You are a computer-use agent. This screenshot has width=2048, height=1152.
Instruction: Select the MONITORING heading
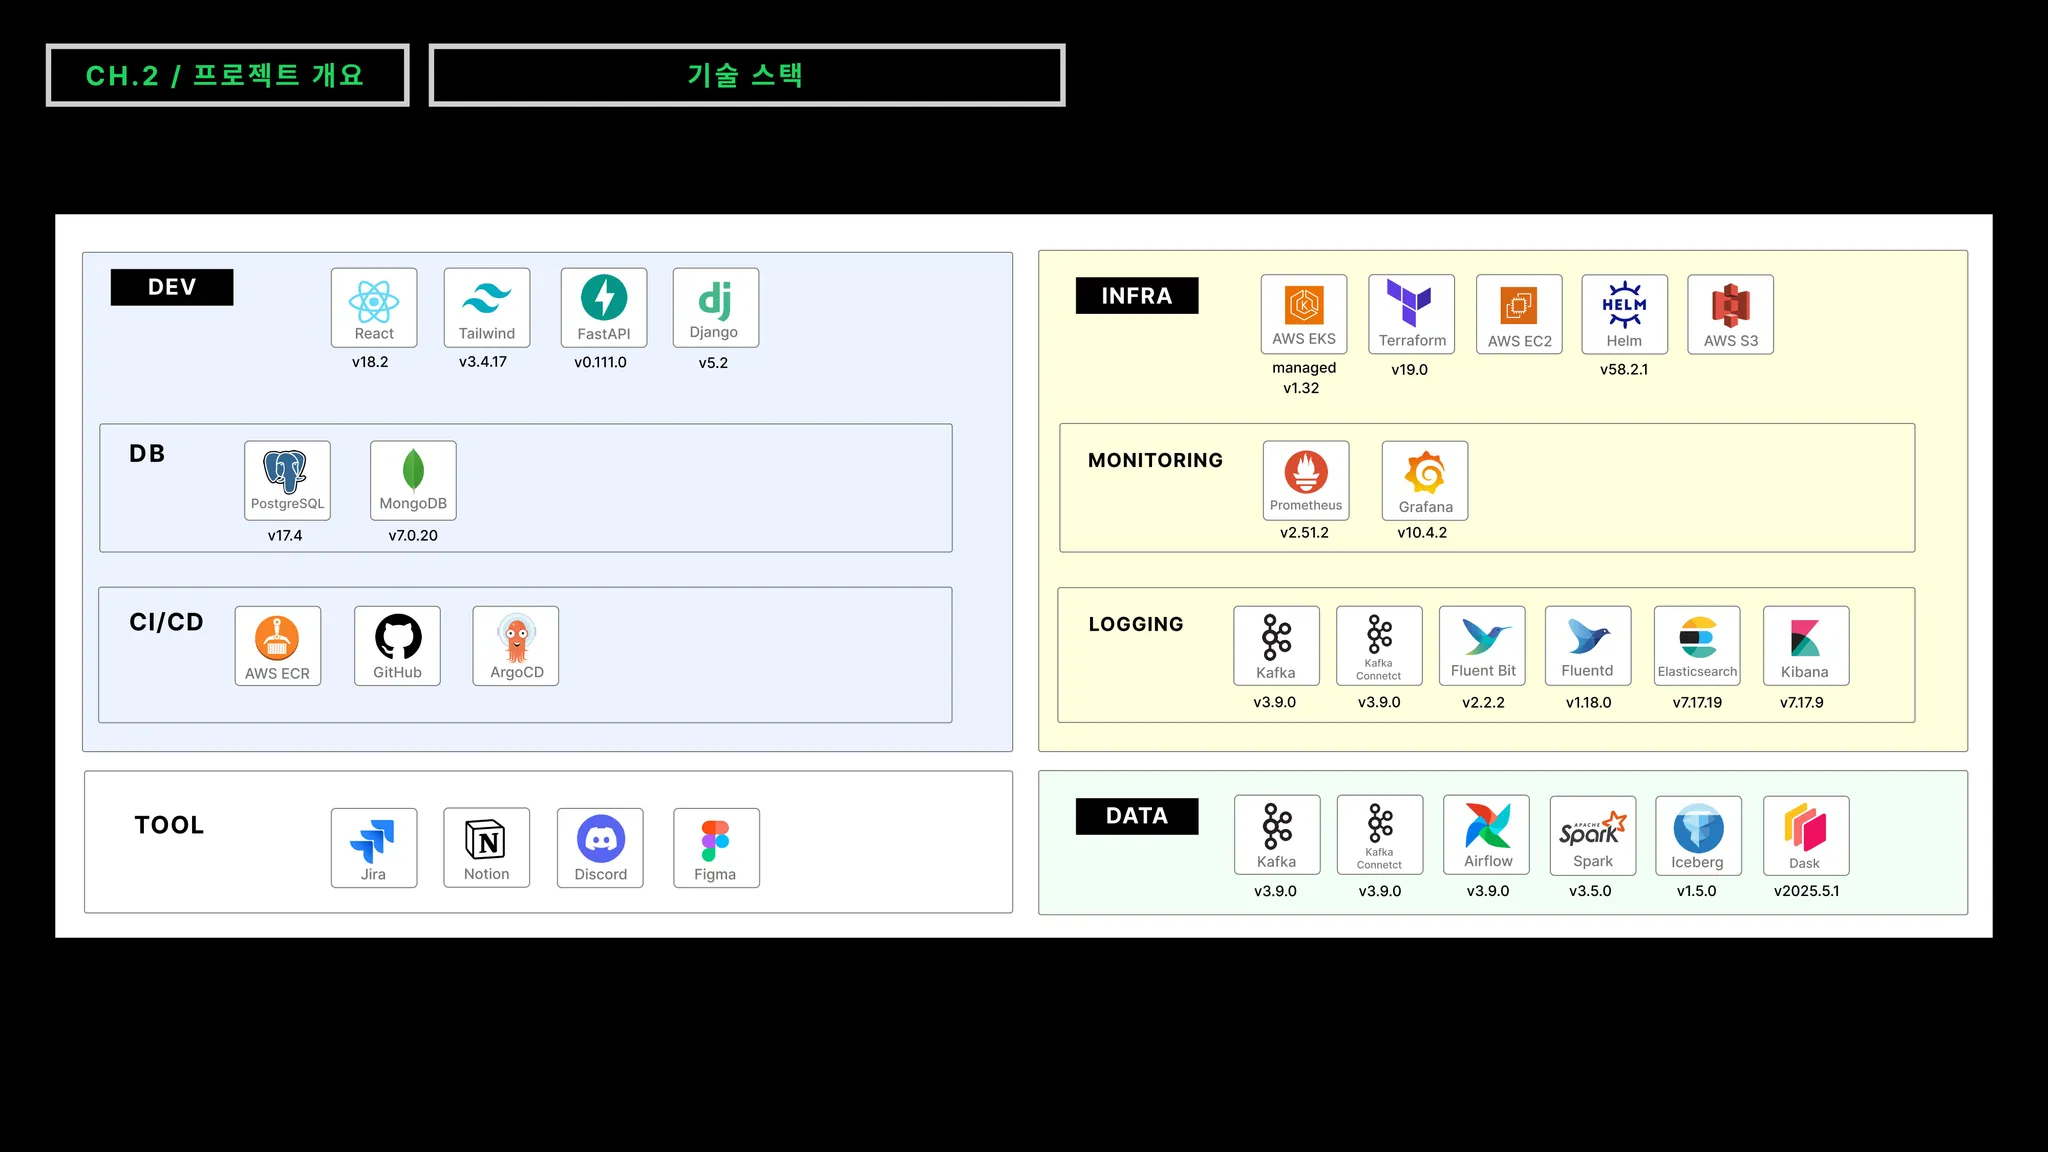pyautogui.click(x=1155, y=460)
